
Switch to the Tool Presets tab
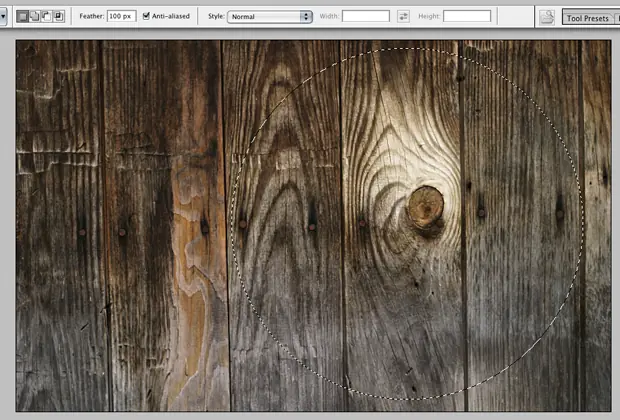click(x=587, y=17)
